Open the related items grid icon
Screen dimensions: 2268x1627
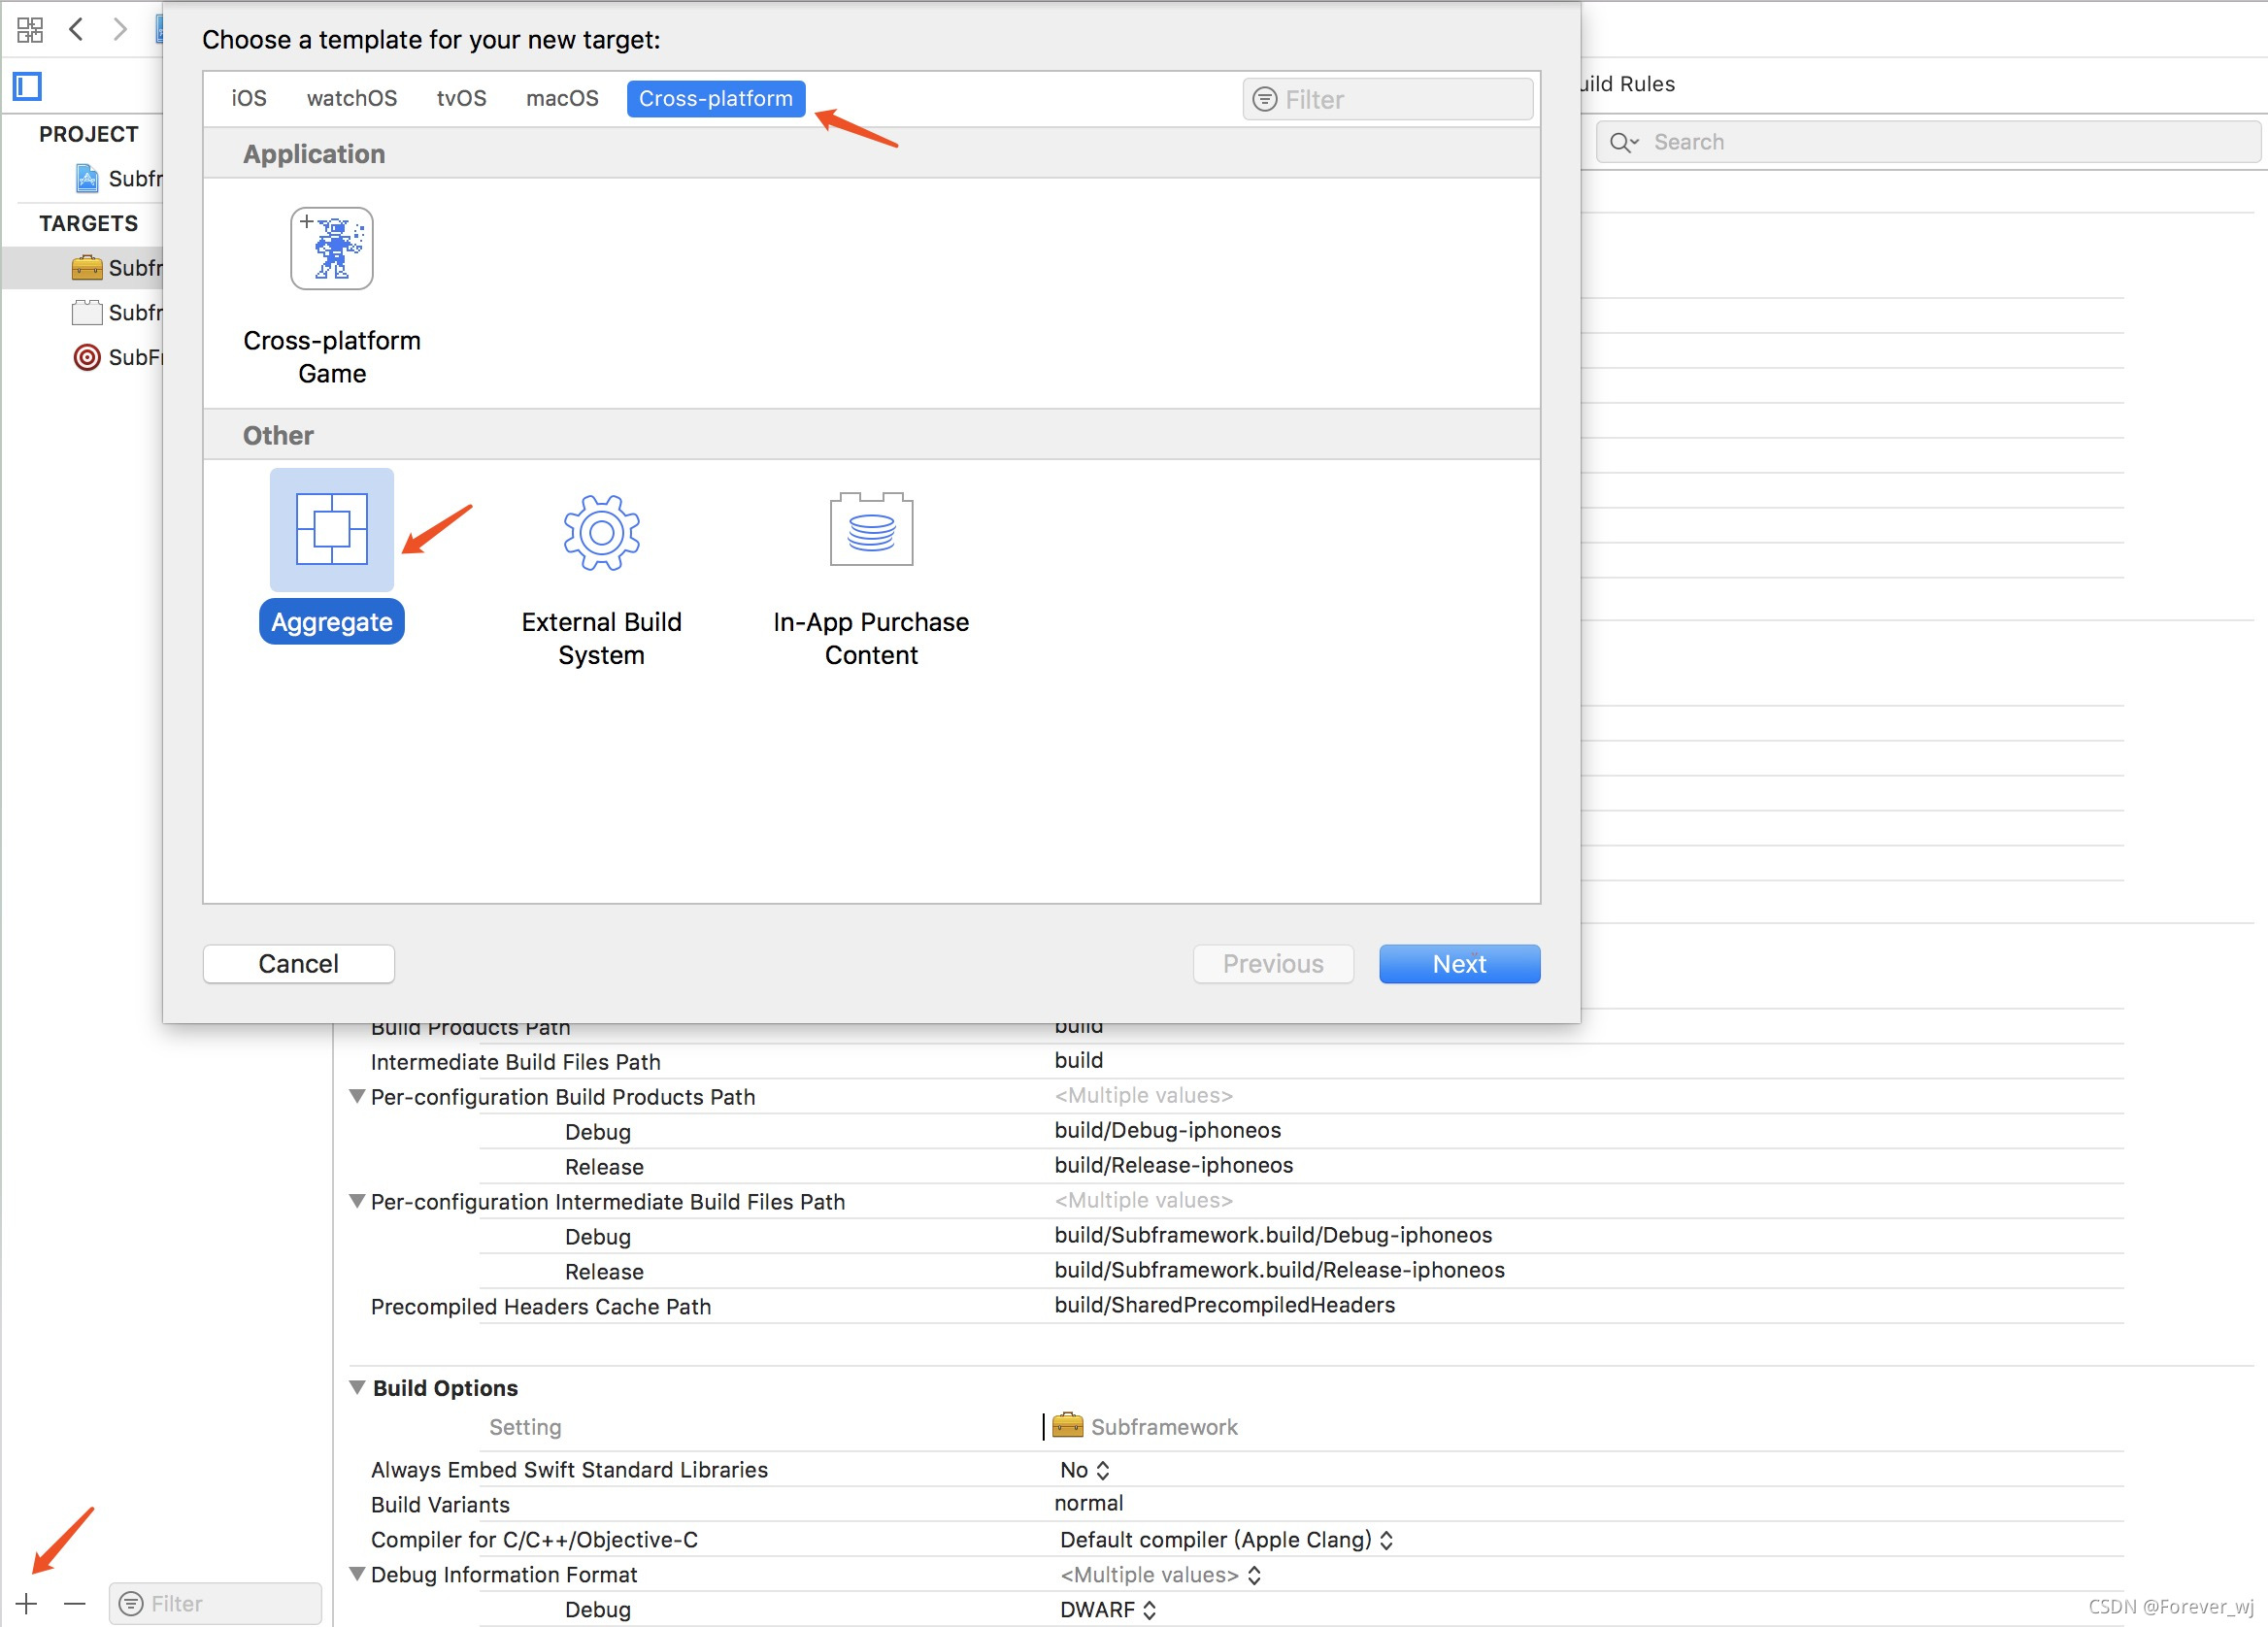(30, 29)
